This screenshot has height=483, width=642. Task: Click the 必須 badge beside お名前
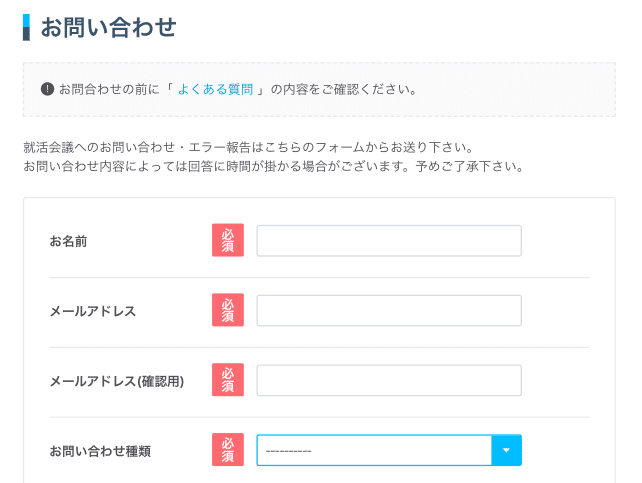click(228, 240)
